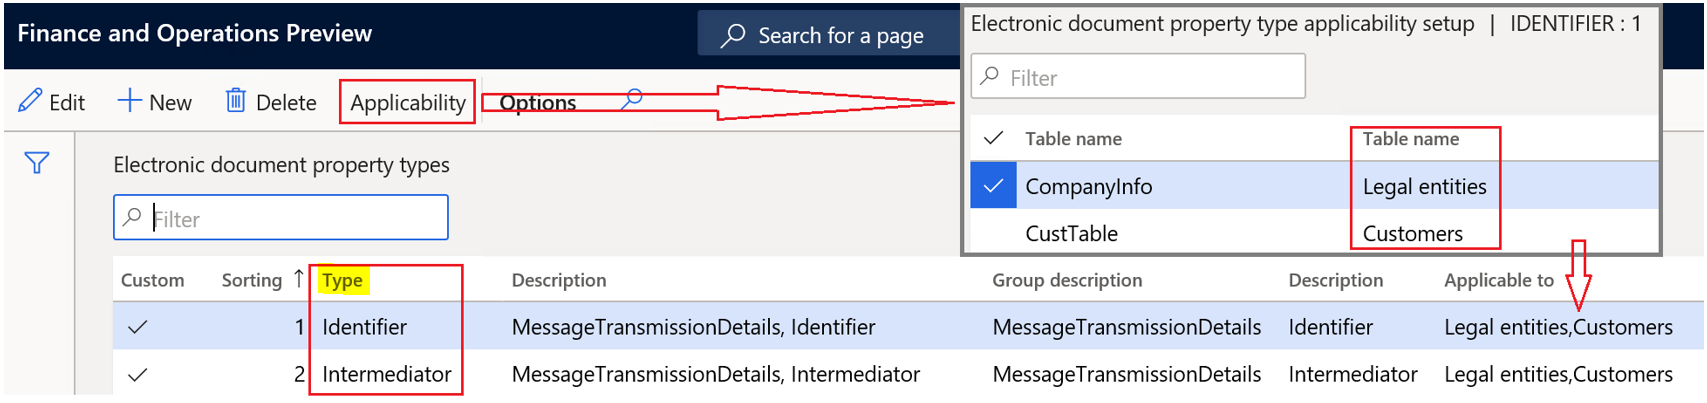Sort ascending arrow next to Sorting column

[x=298, y=279]
